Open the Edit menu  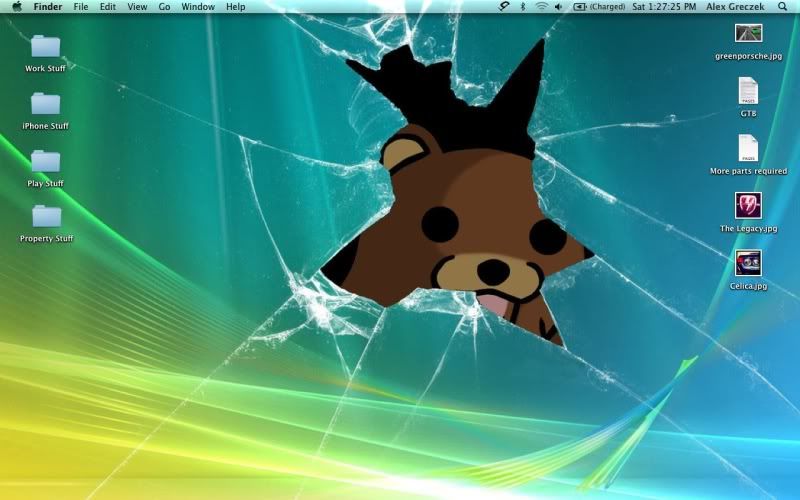coord(108,7)
